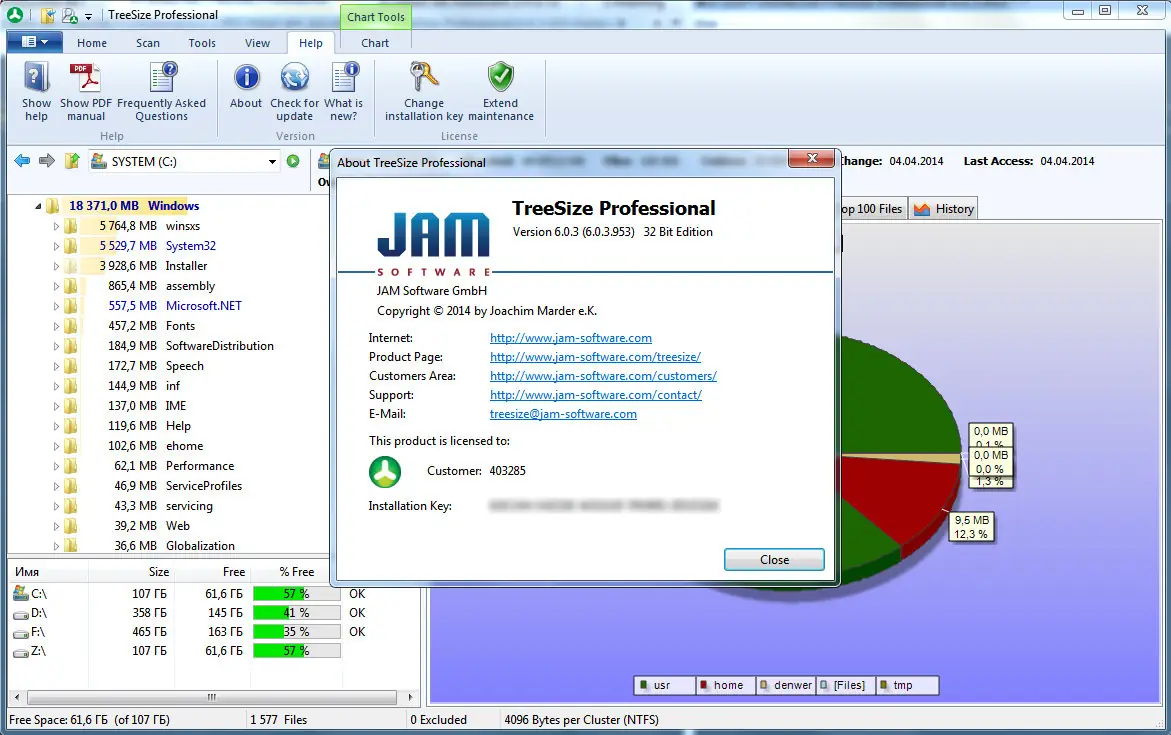Click the Top 100 Files tab
The image size is (1171, 735).
point(871,209)
